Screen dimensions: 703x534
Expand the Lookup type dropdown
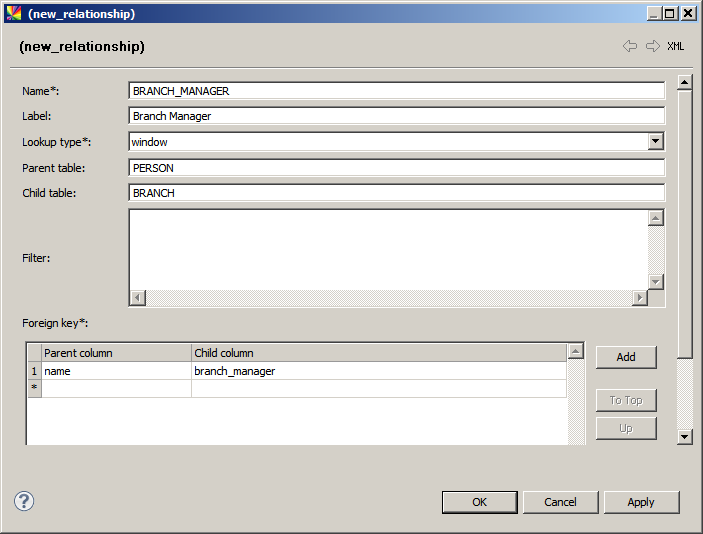[655, 142]
